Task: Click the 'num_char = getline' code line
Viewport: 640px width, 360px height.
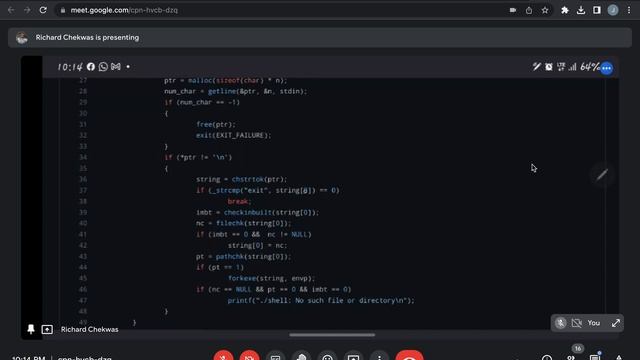Action: (x=236, y=91)
